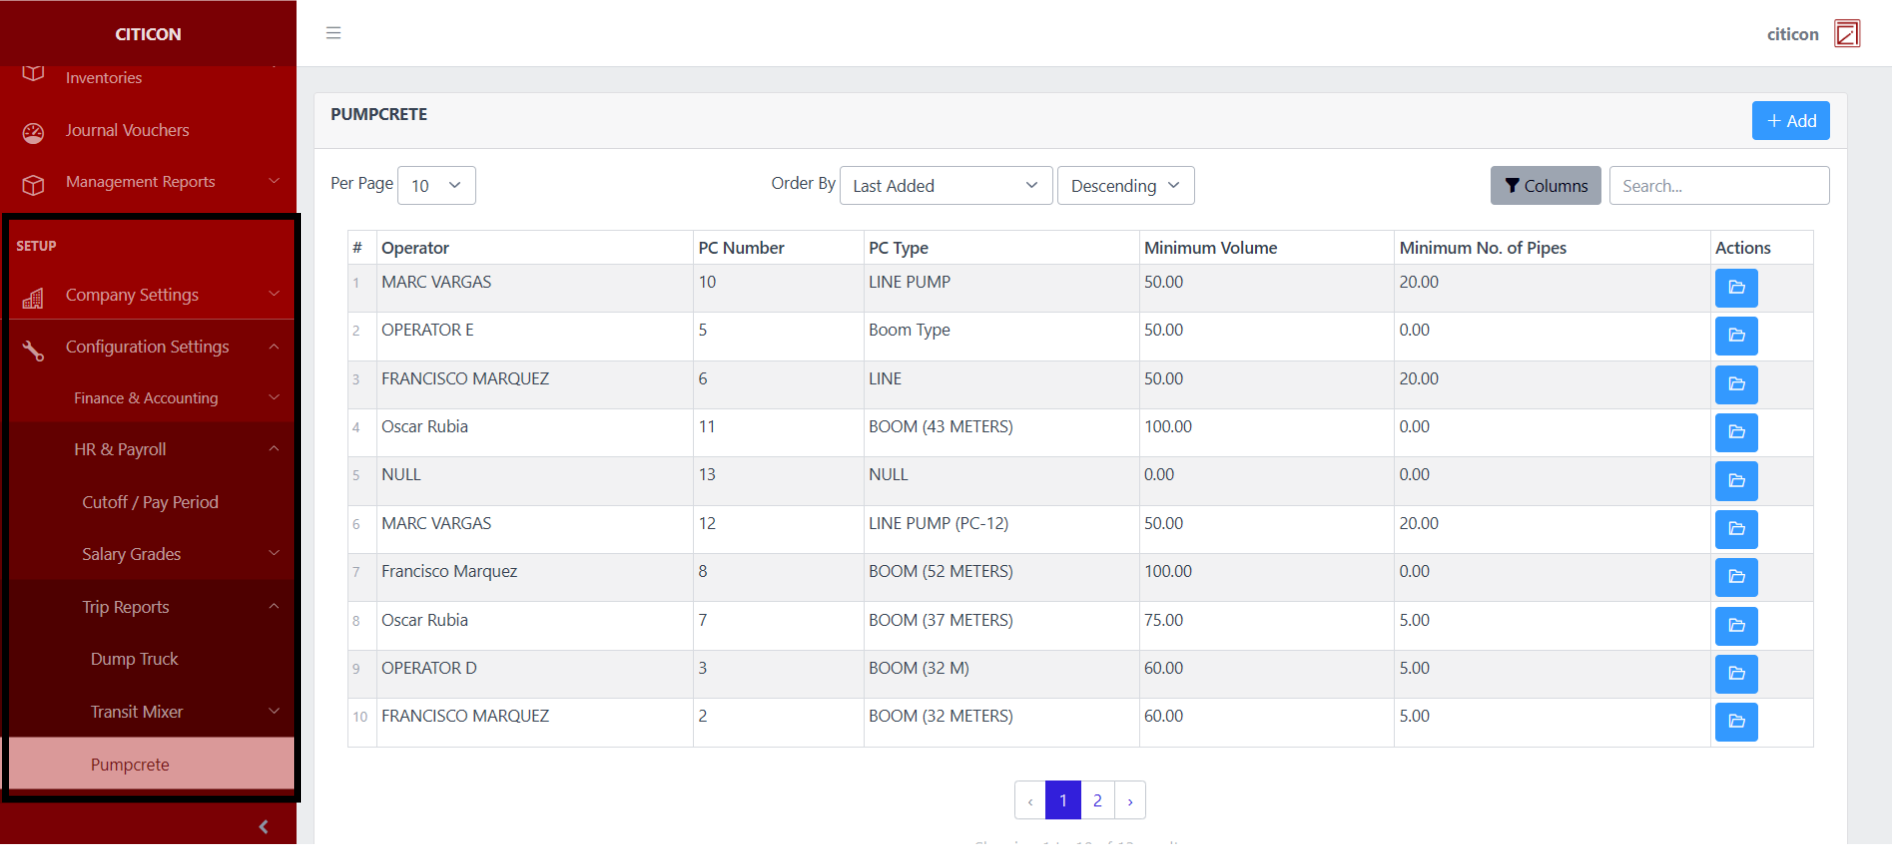Click the Columns filter button
The width and height of the screenshot is (1892, 845).
point(1545,186)
